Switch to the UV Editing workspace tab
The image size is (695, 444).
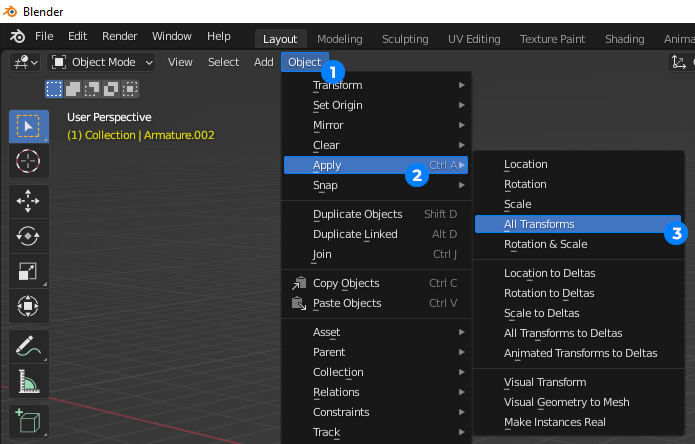pyautogui.click(x=474, y=39)
